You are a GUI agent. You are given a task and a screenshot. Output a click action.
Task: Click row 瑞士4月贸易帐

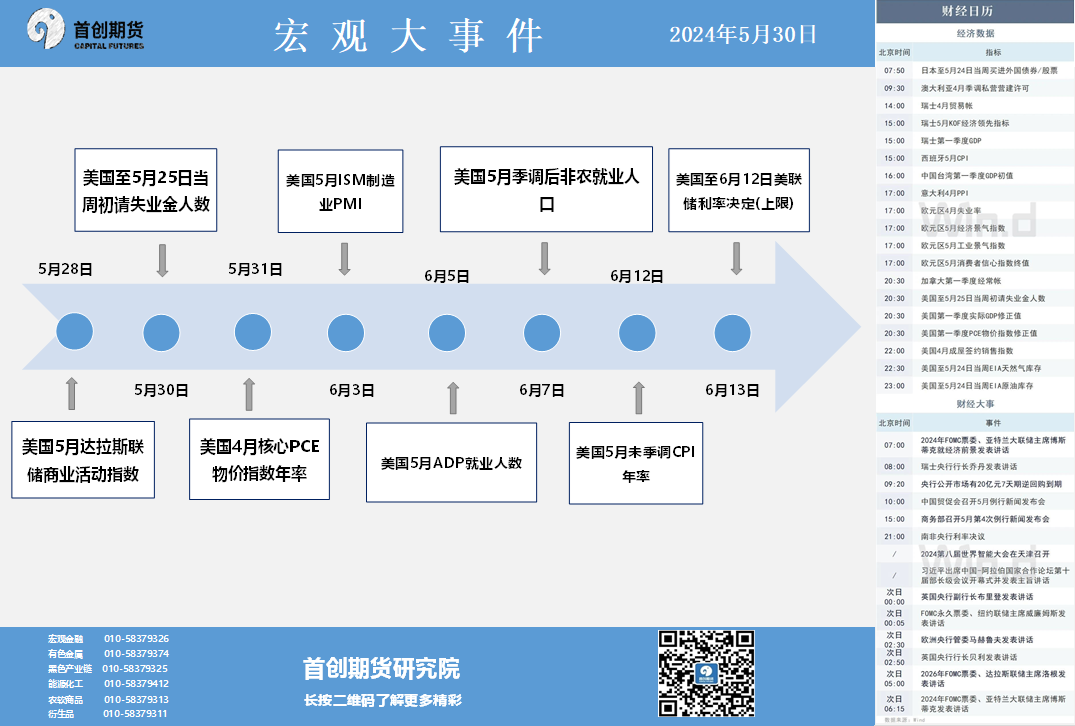click(x=976, y=106)
